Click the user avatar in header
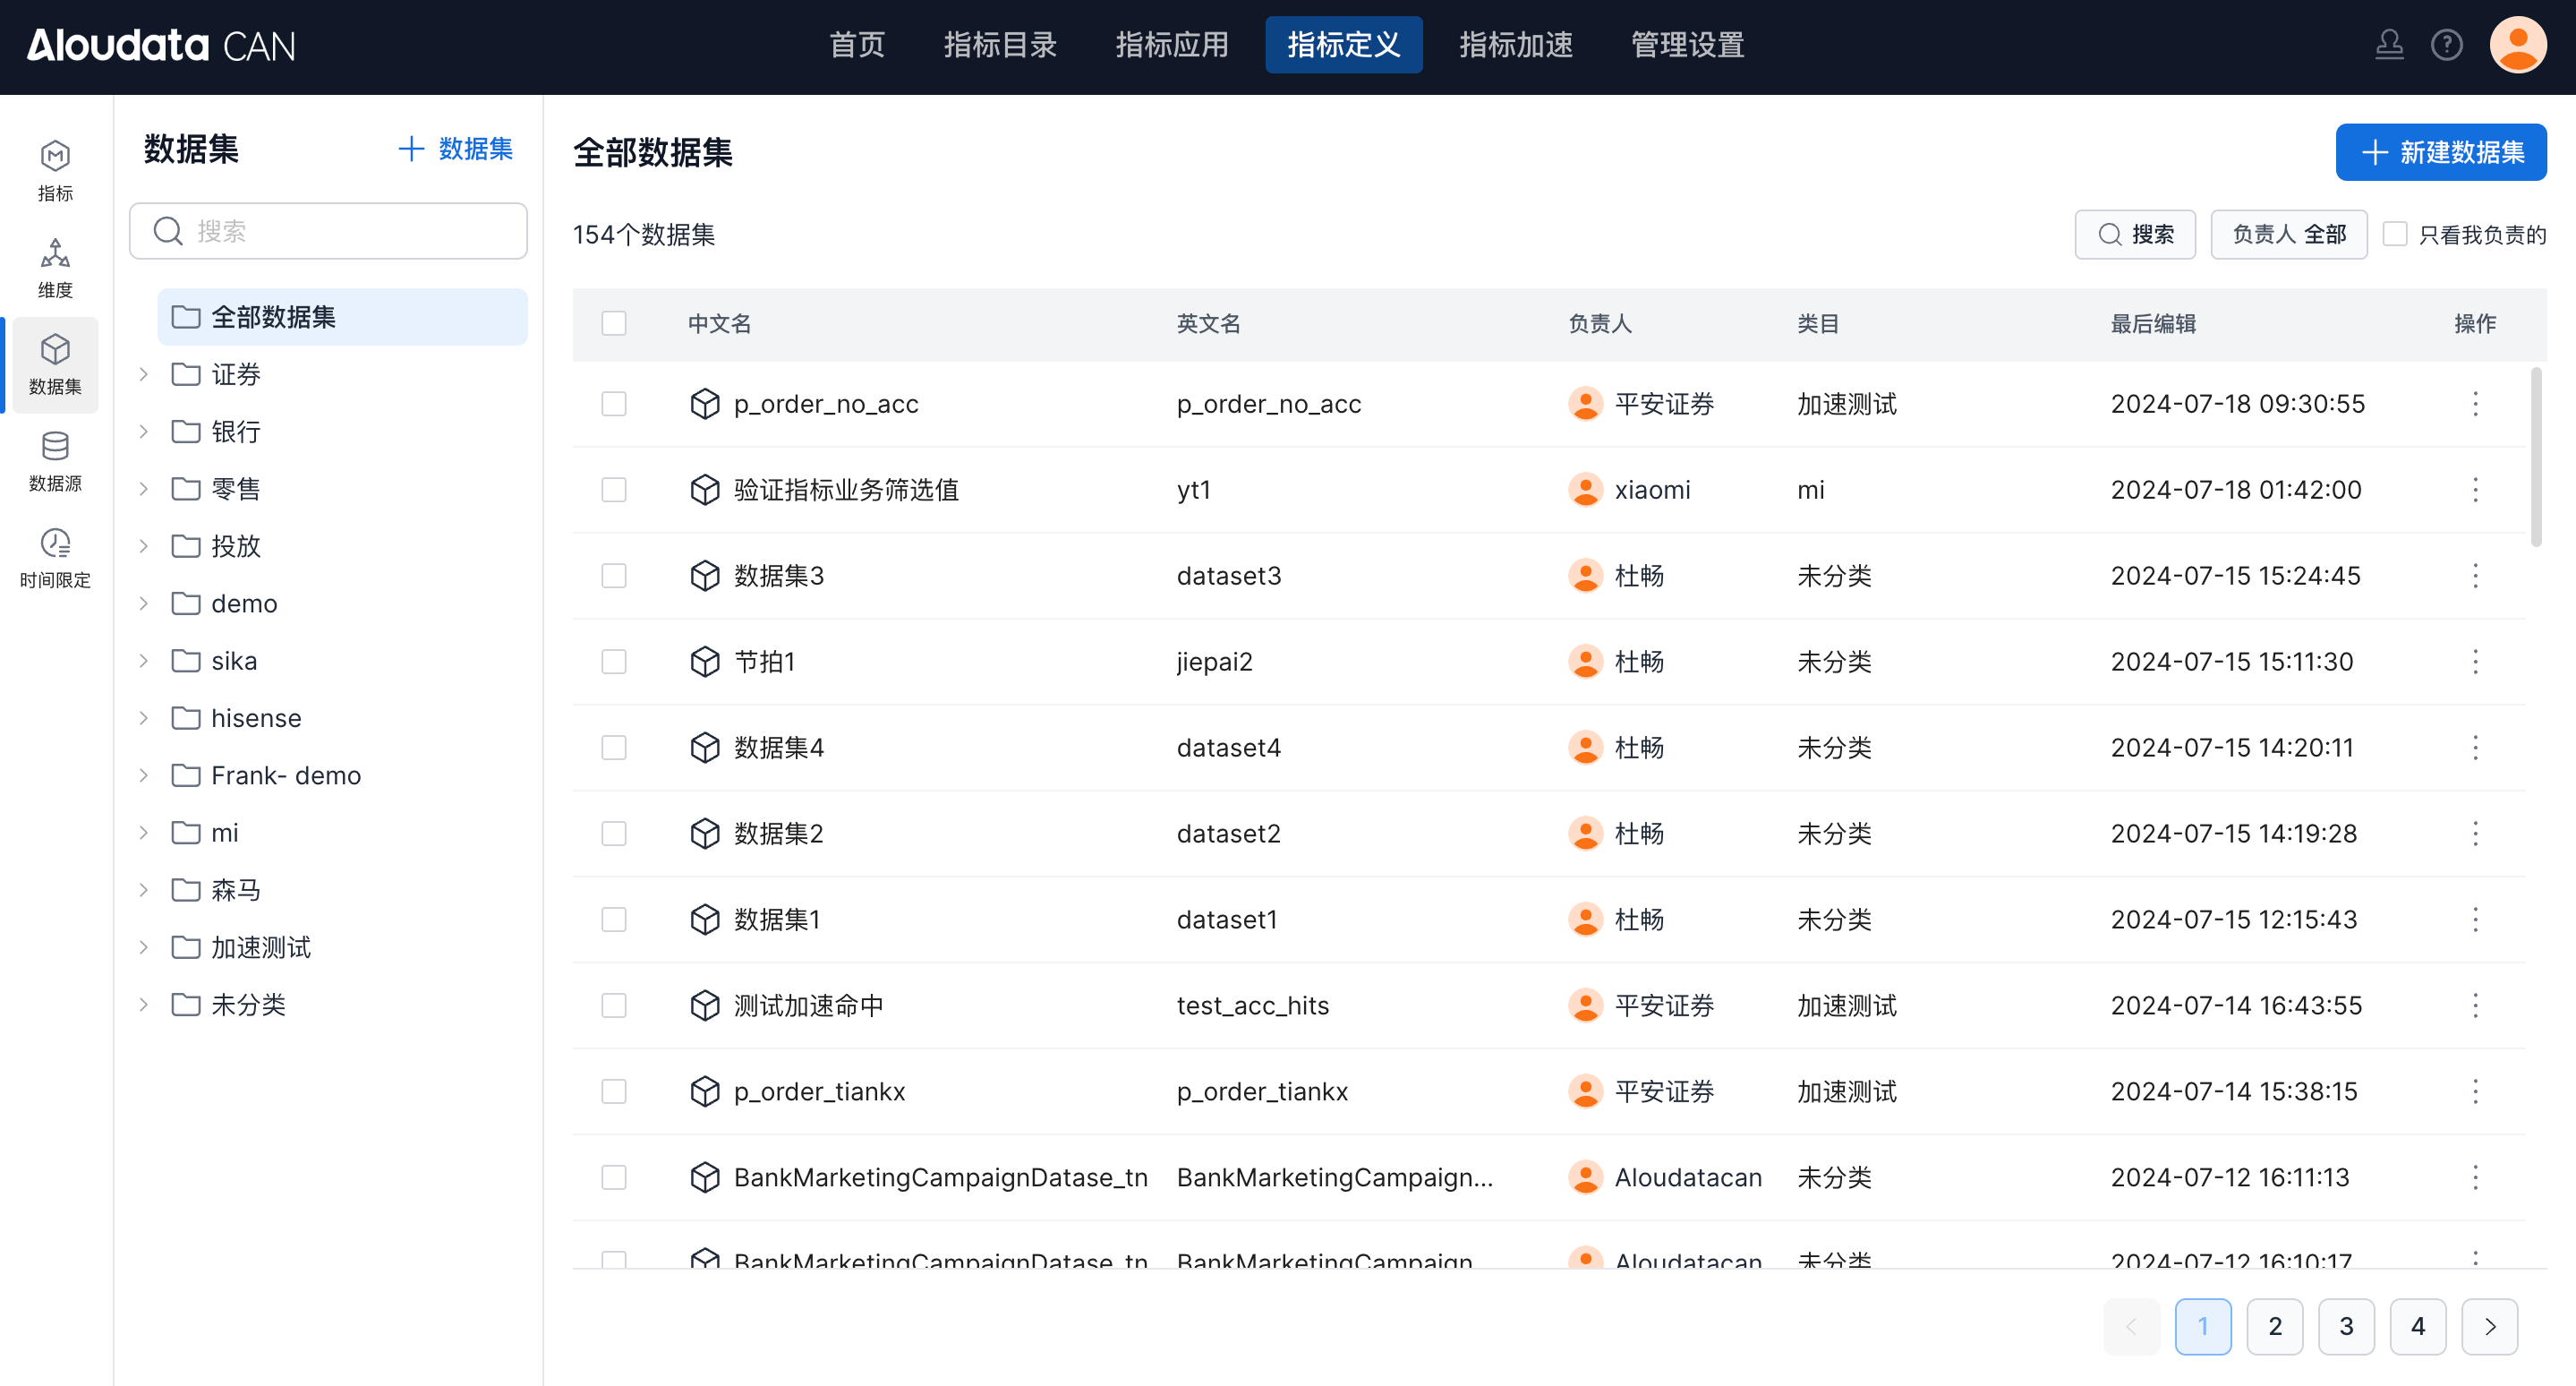 coord(2517,45)
